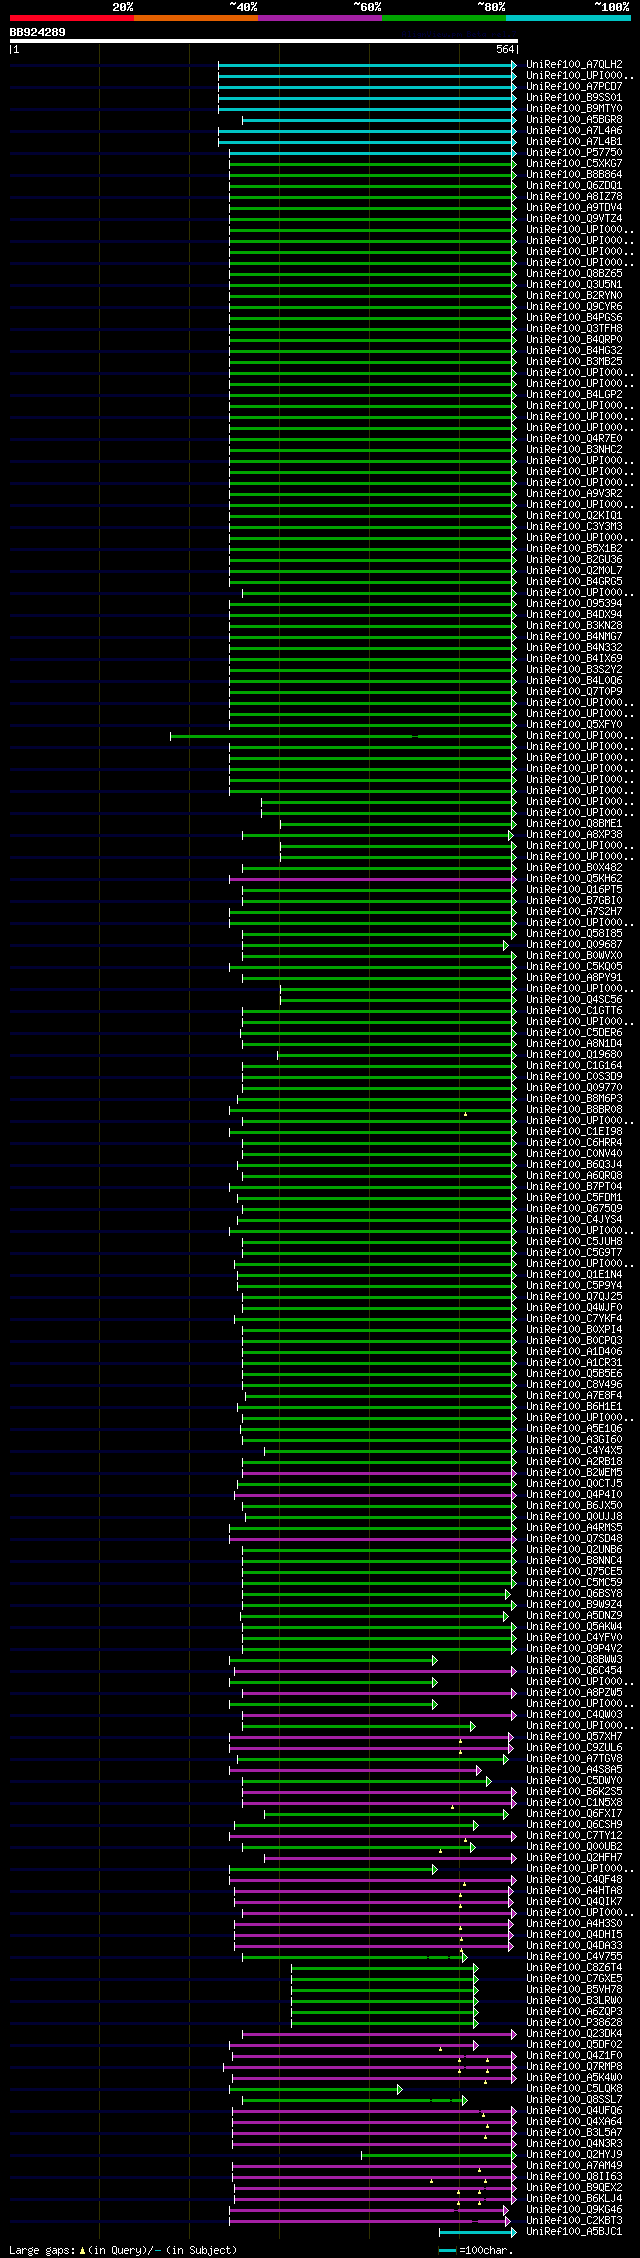Select the UniRef100_B4GRG5 label
The image size is (640, 2258).
pyautogui.click(x=574, y=581)
